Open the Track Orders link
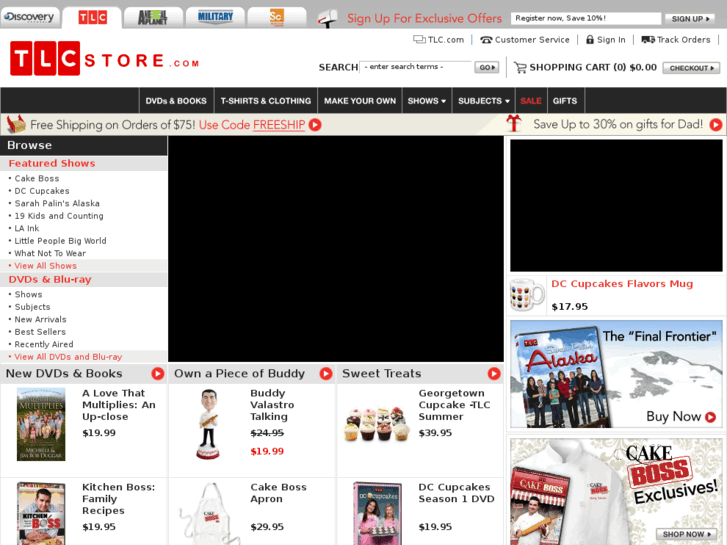This screenshot has height=545, width=727. [683, 40]
